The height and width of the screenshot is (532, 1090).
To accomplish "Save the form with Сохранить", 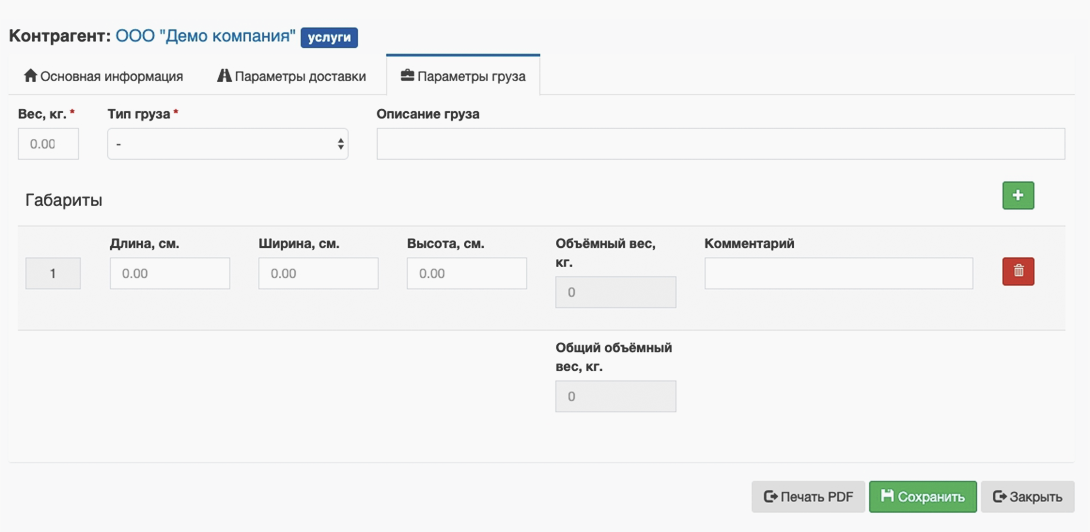I will (x=922, y=497).
